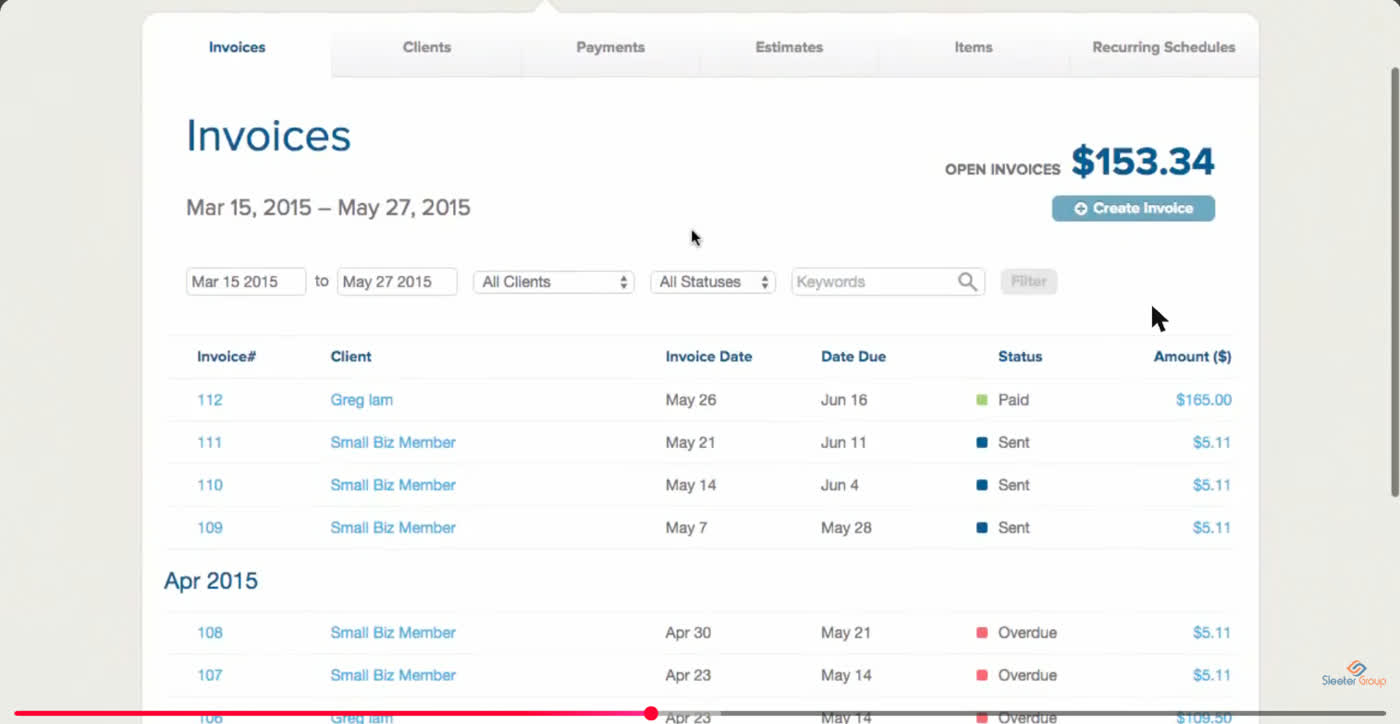Image resolution: width=1400 pixels, height=724 pixels.
Task: Open invoice number 108
Action: click(x=210, y=633)
